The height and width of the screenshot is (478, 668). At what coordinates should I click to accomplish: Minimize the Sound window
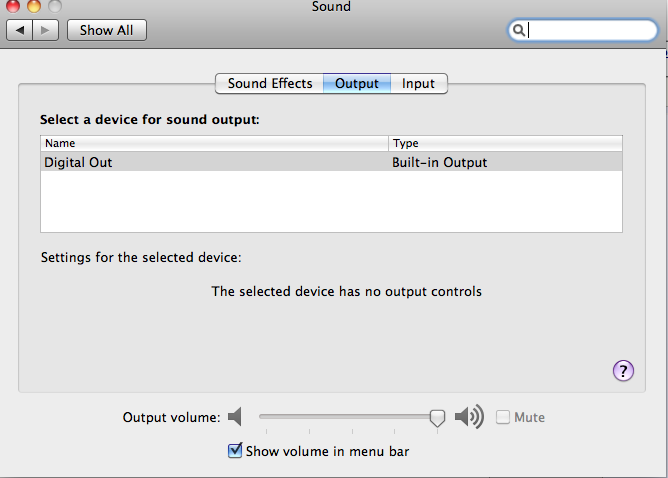pos(33,6)
